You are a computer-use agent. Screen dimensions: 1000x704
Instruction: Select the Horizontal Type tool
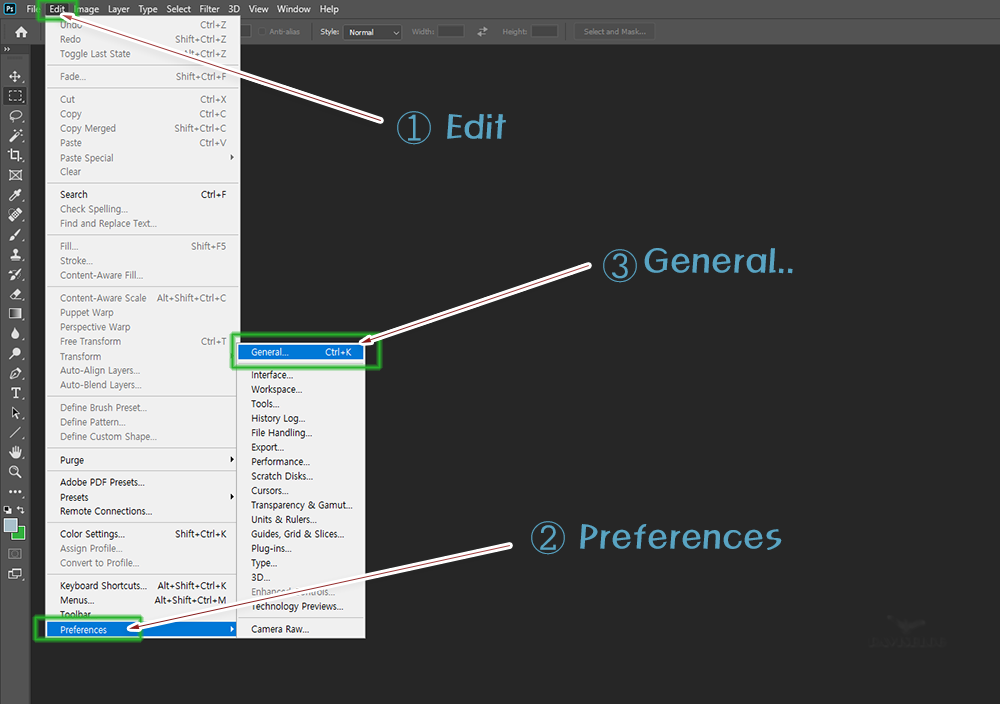point(15,393)
